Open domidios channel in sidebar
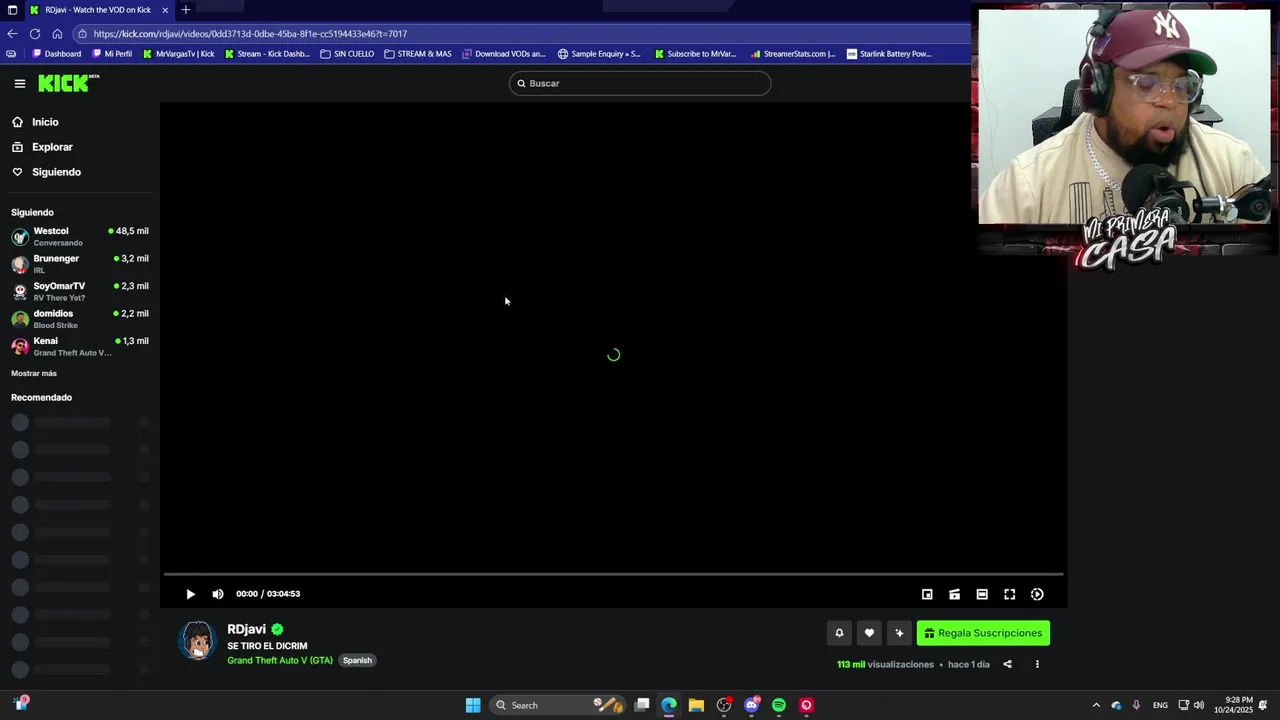 80,319
